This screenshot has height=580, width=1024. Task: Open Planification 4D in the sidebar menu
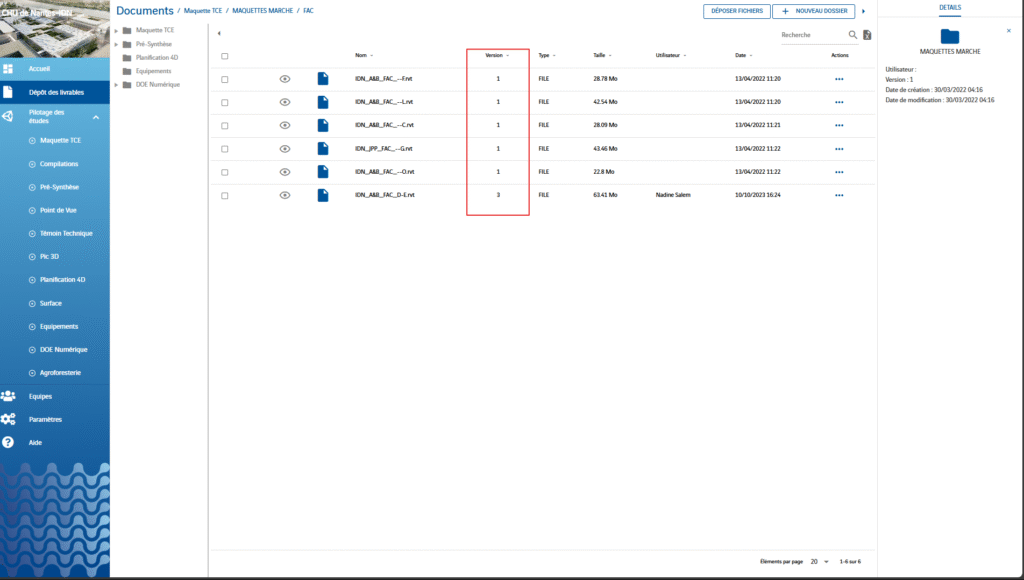61,280
